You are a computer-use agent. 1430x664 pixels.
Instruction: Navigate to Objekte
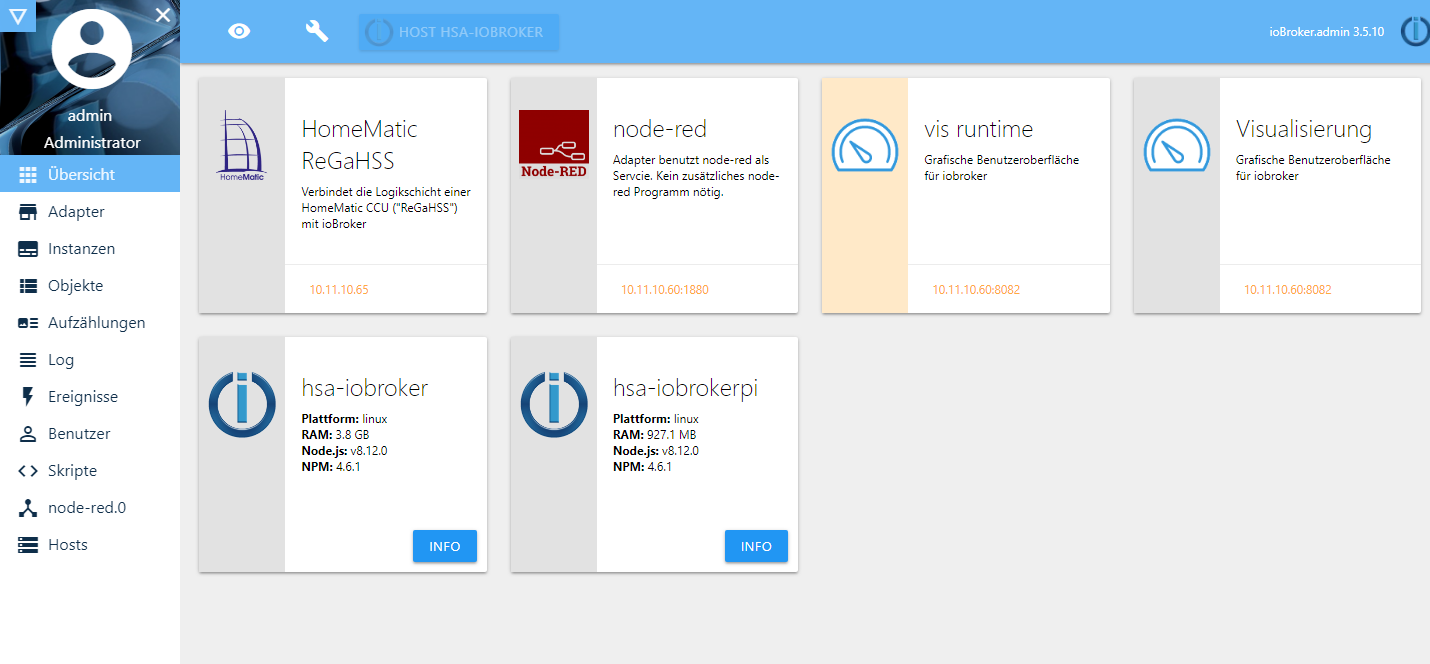coord(90,286)
